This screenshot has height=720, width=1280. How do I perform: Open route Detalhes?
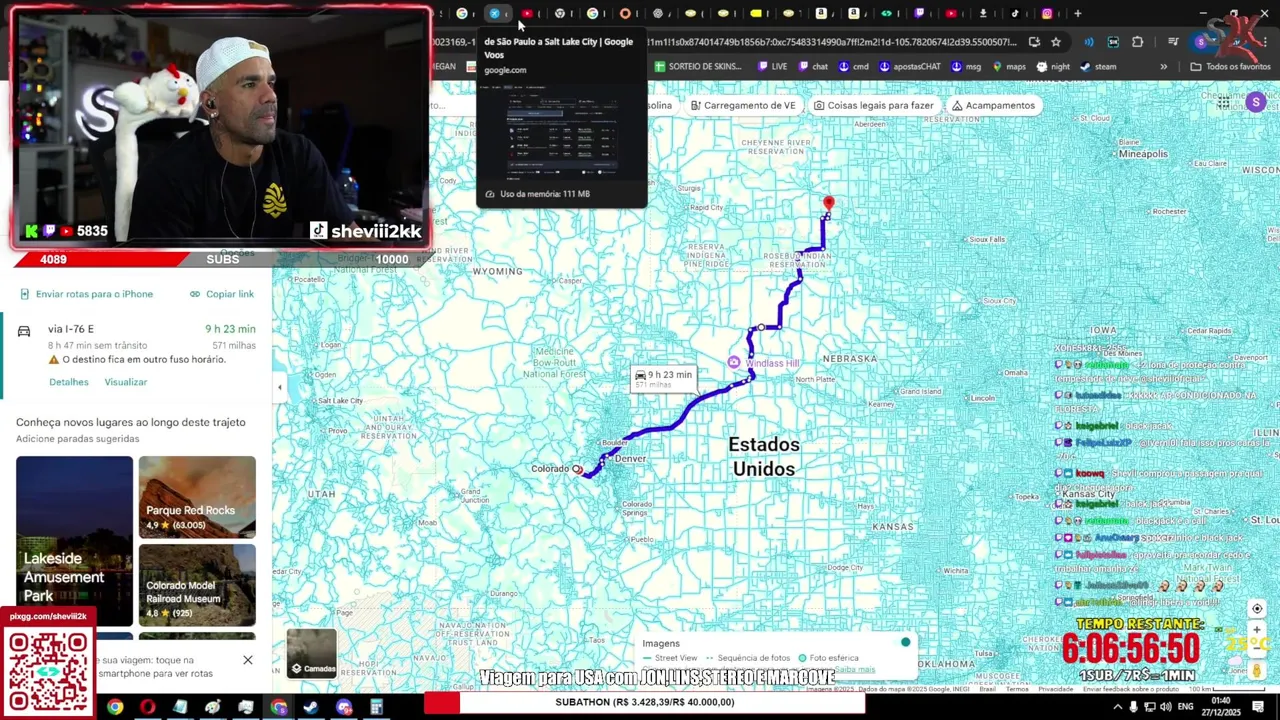click(69, 382)
